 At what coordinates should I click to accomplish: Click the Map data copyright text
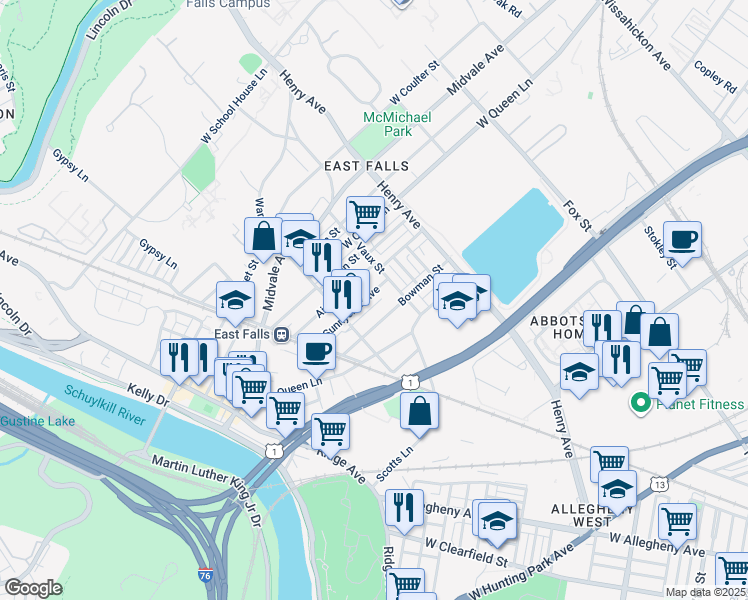706,592
